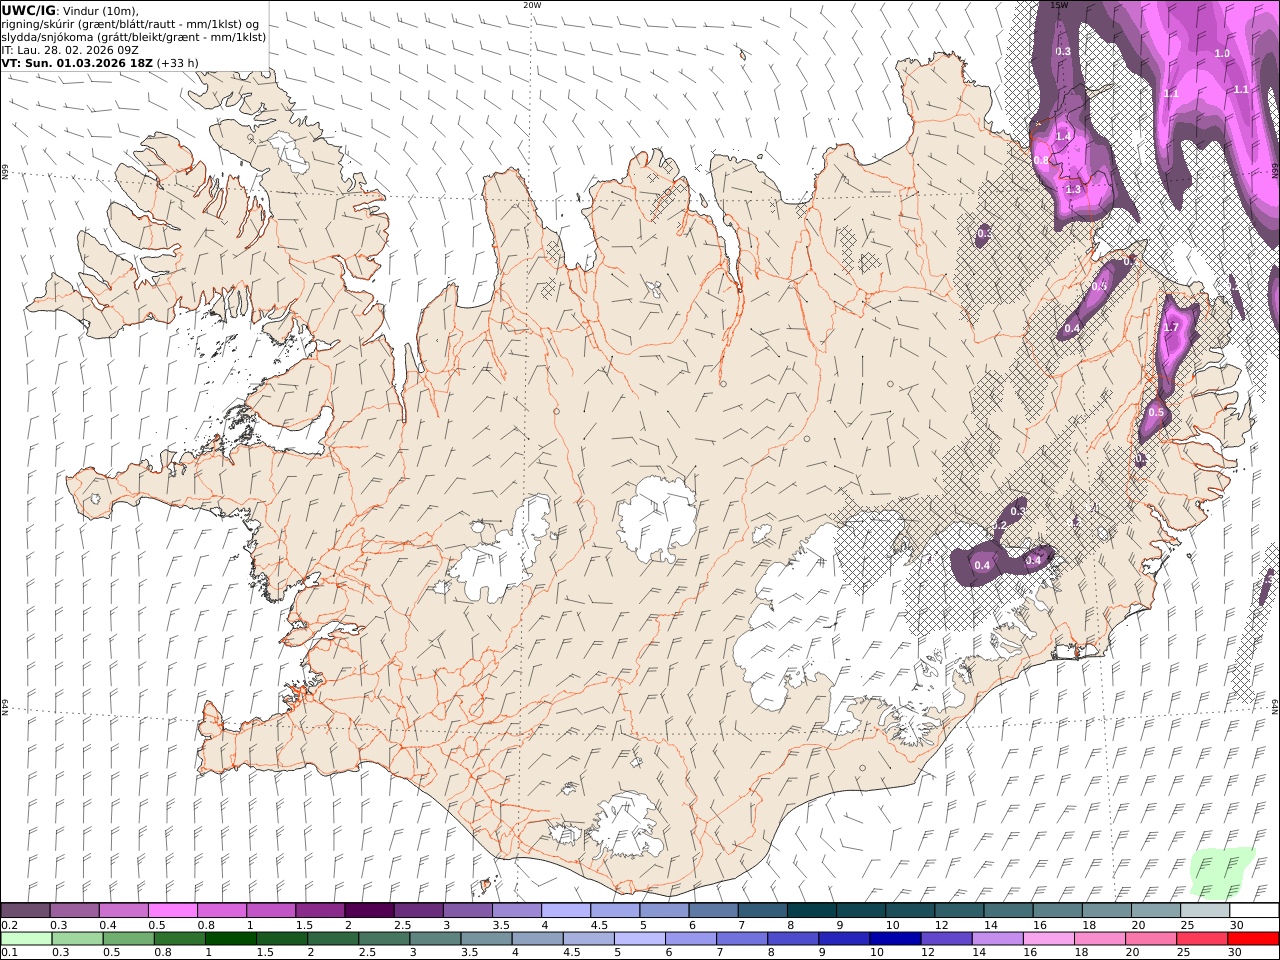The image size is (1280, 960).
Task: Click the '(+33 h)' forecast offset text
Action: click(x=178, y=62)
